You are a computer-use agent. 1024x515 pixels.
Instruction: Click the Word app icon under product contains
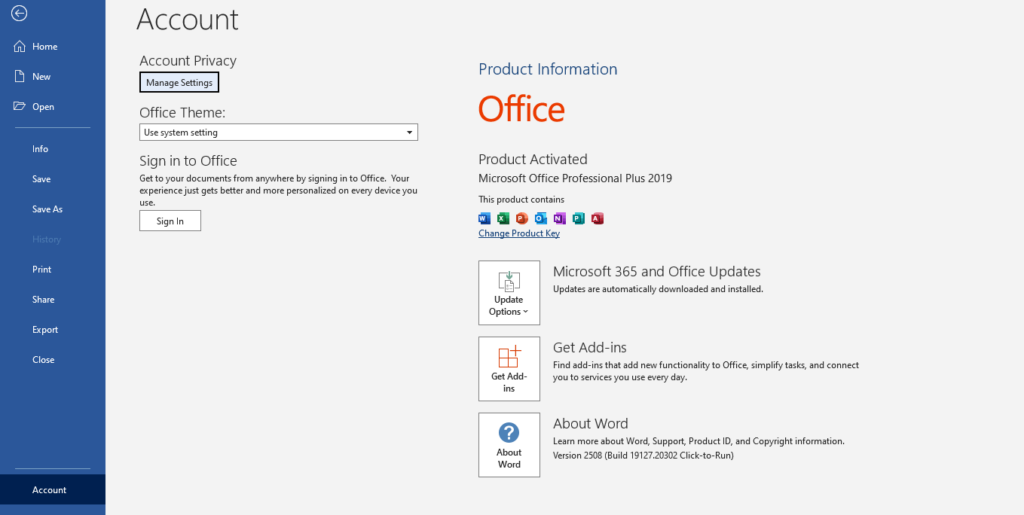pyautogui.click(x=484, y=219)
